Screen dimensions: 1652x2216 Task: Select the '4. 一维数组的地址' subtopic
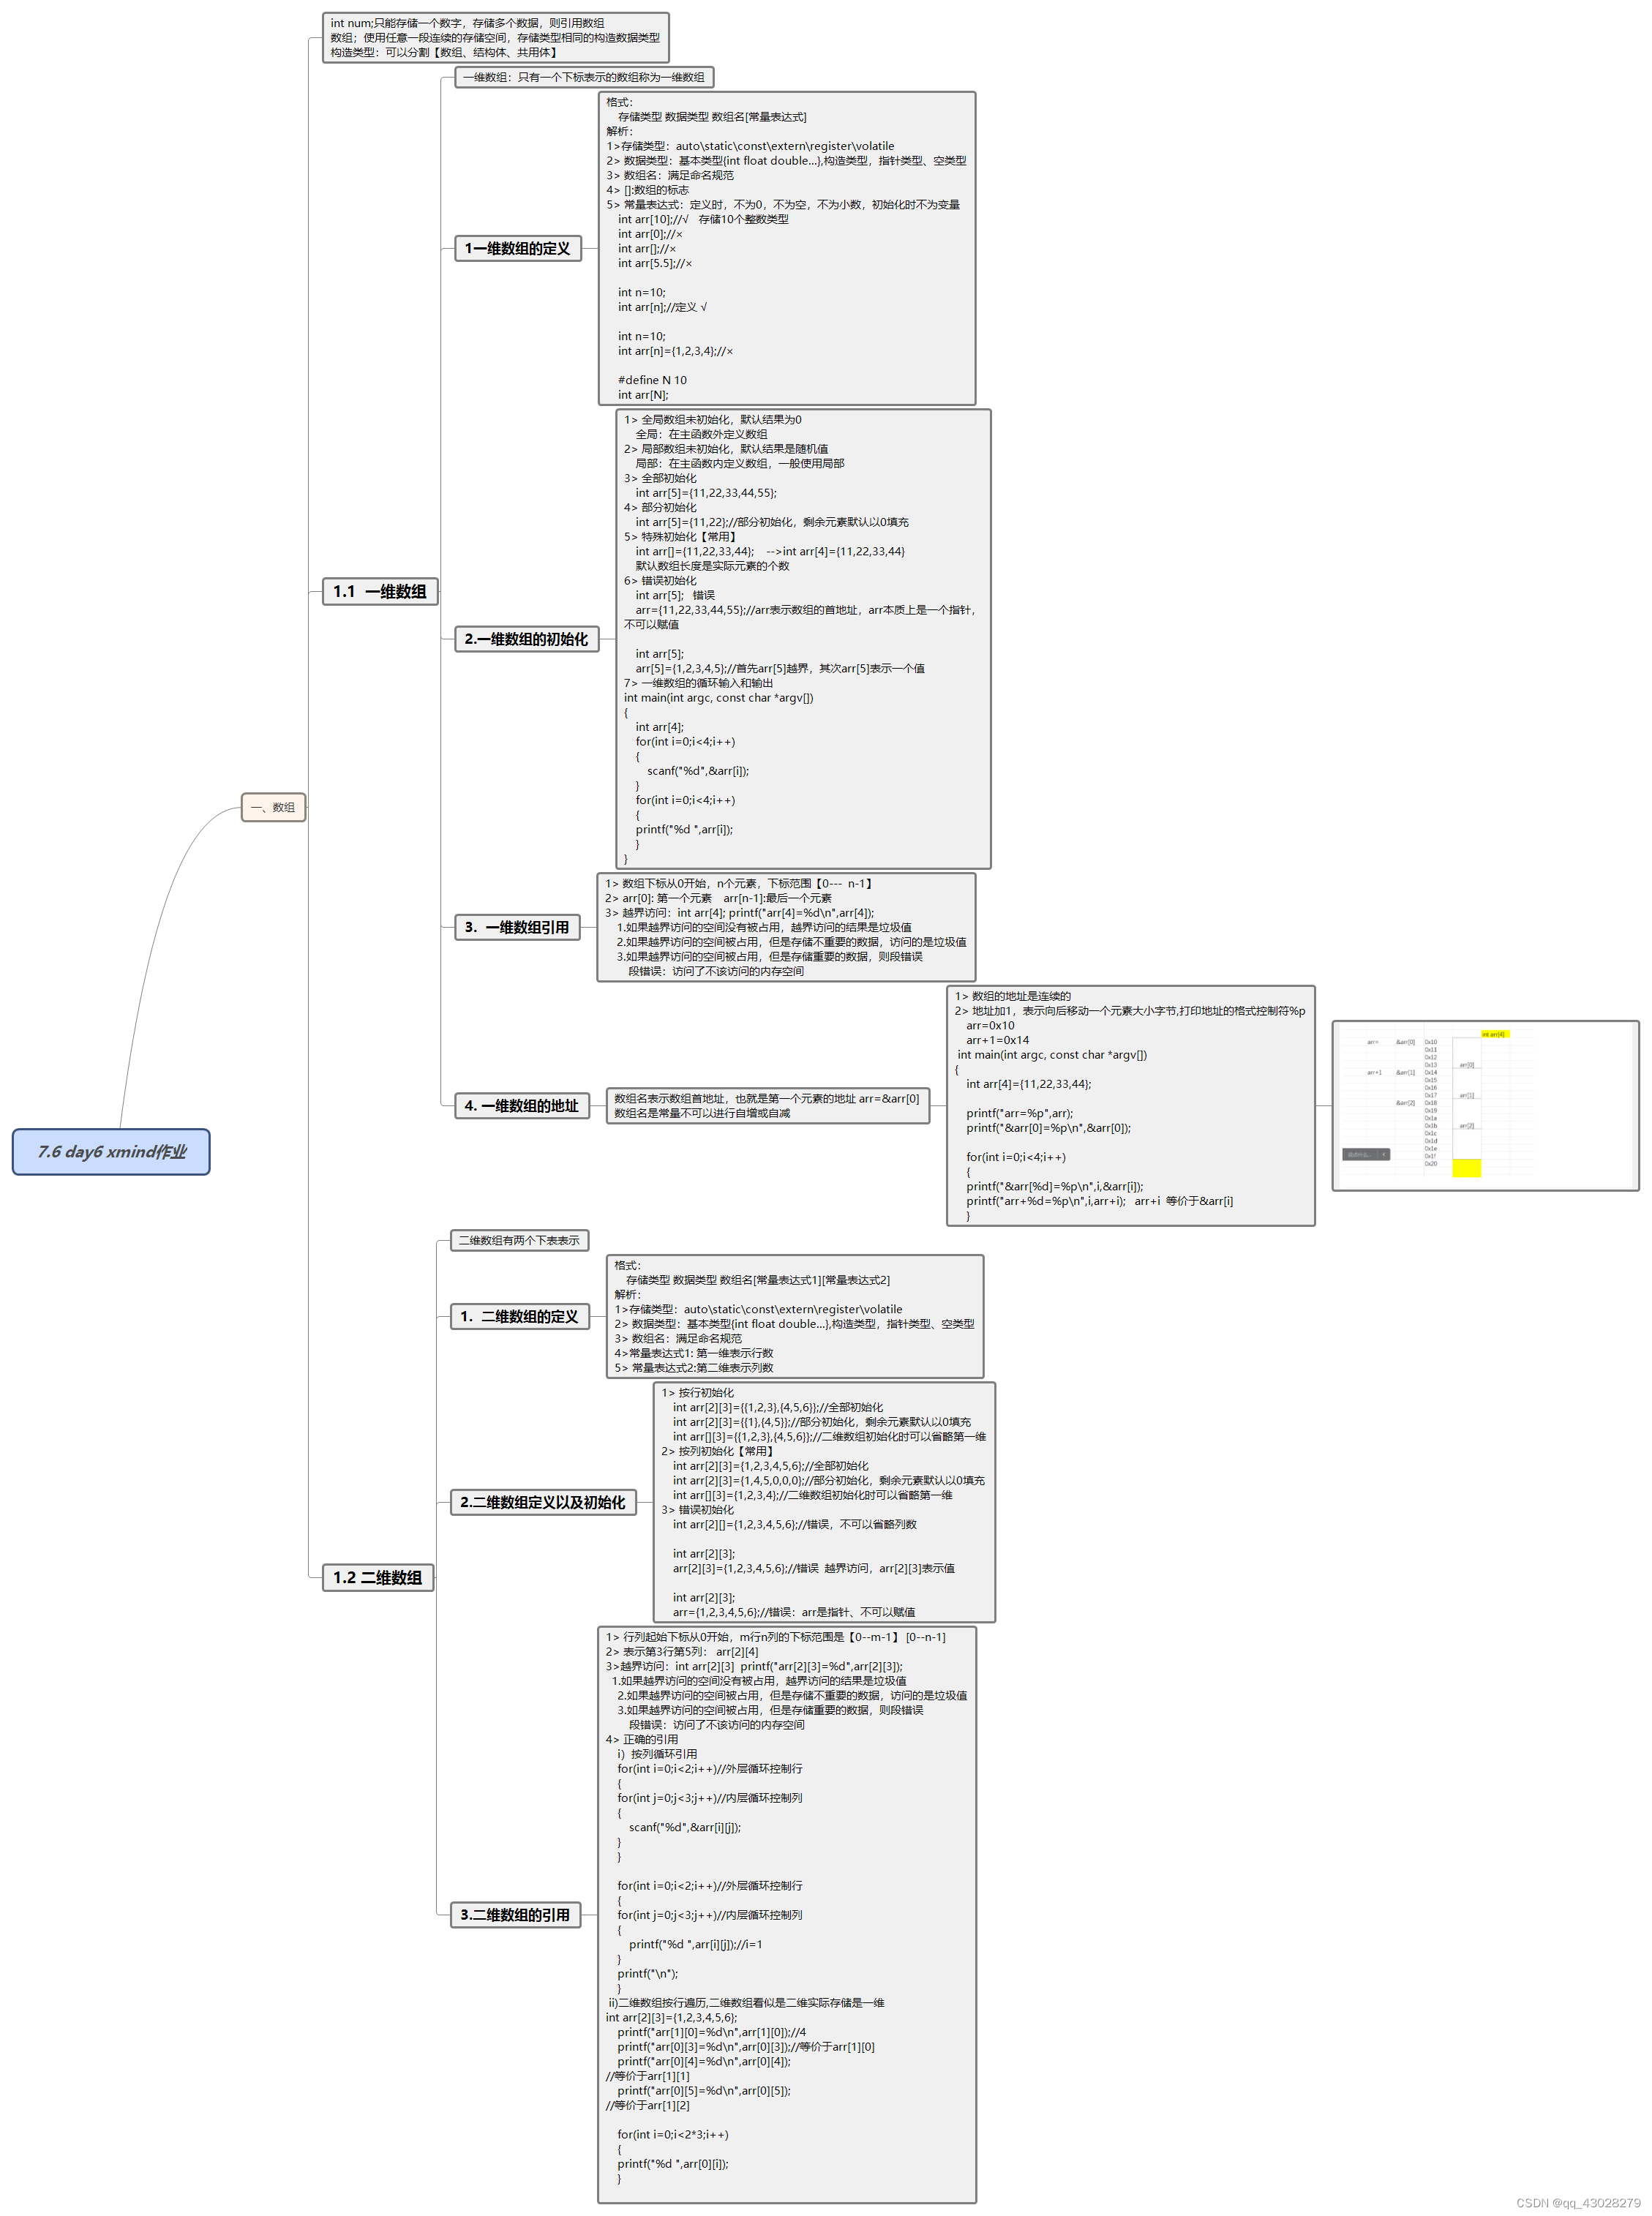pyautogui.click(x=521, y=1105)
